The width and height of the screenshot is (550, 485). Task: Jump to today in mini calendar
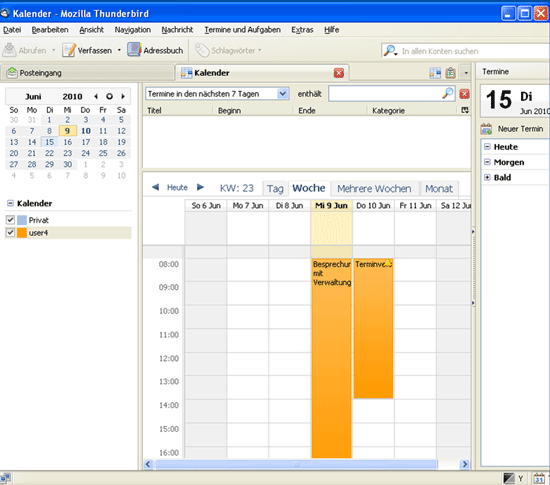pyautogui.click(x=109, y=96)
